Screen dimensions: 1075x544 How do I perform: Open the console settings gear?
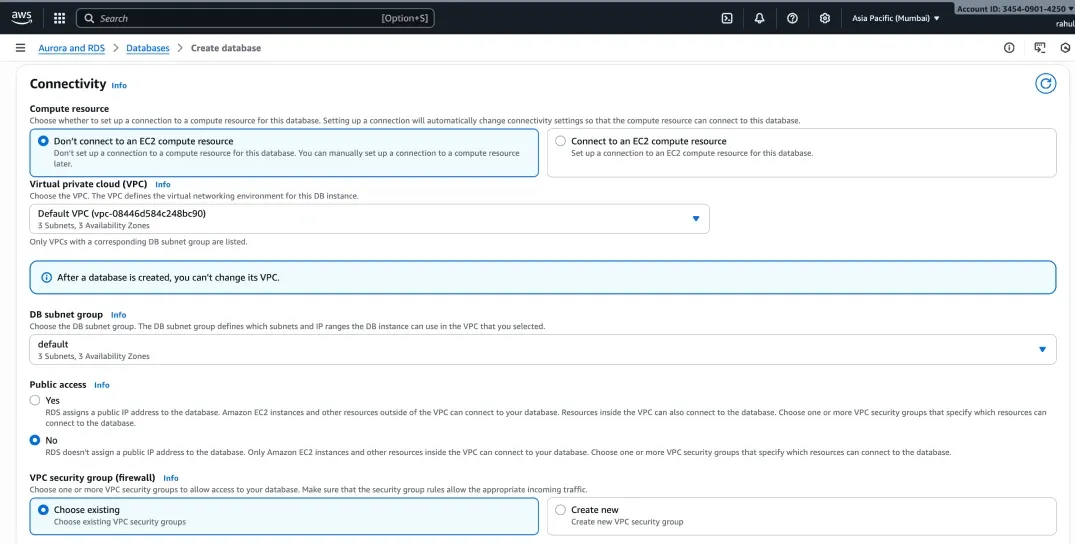tap(825, 18)
